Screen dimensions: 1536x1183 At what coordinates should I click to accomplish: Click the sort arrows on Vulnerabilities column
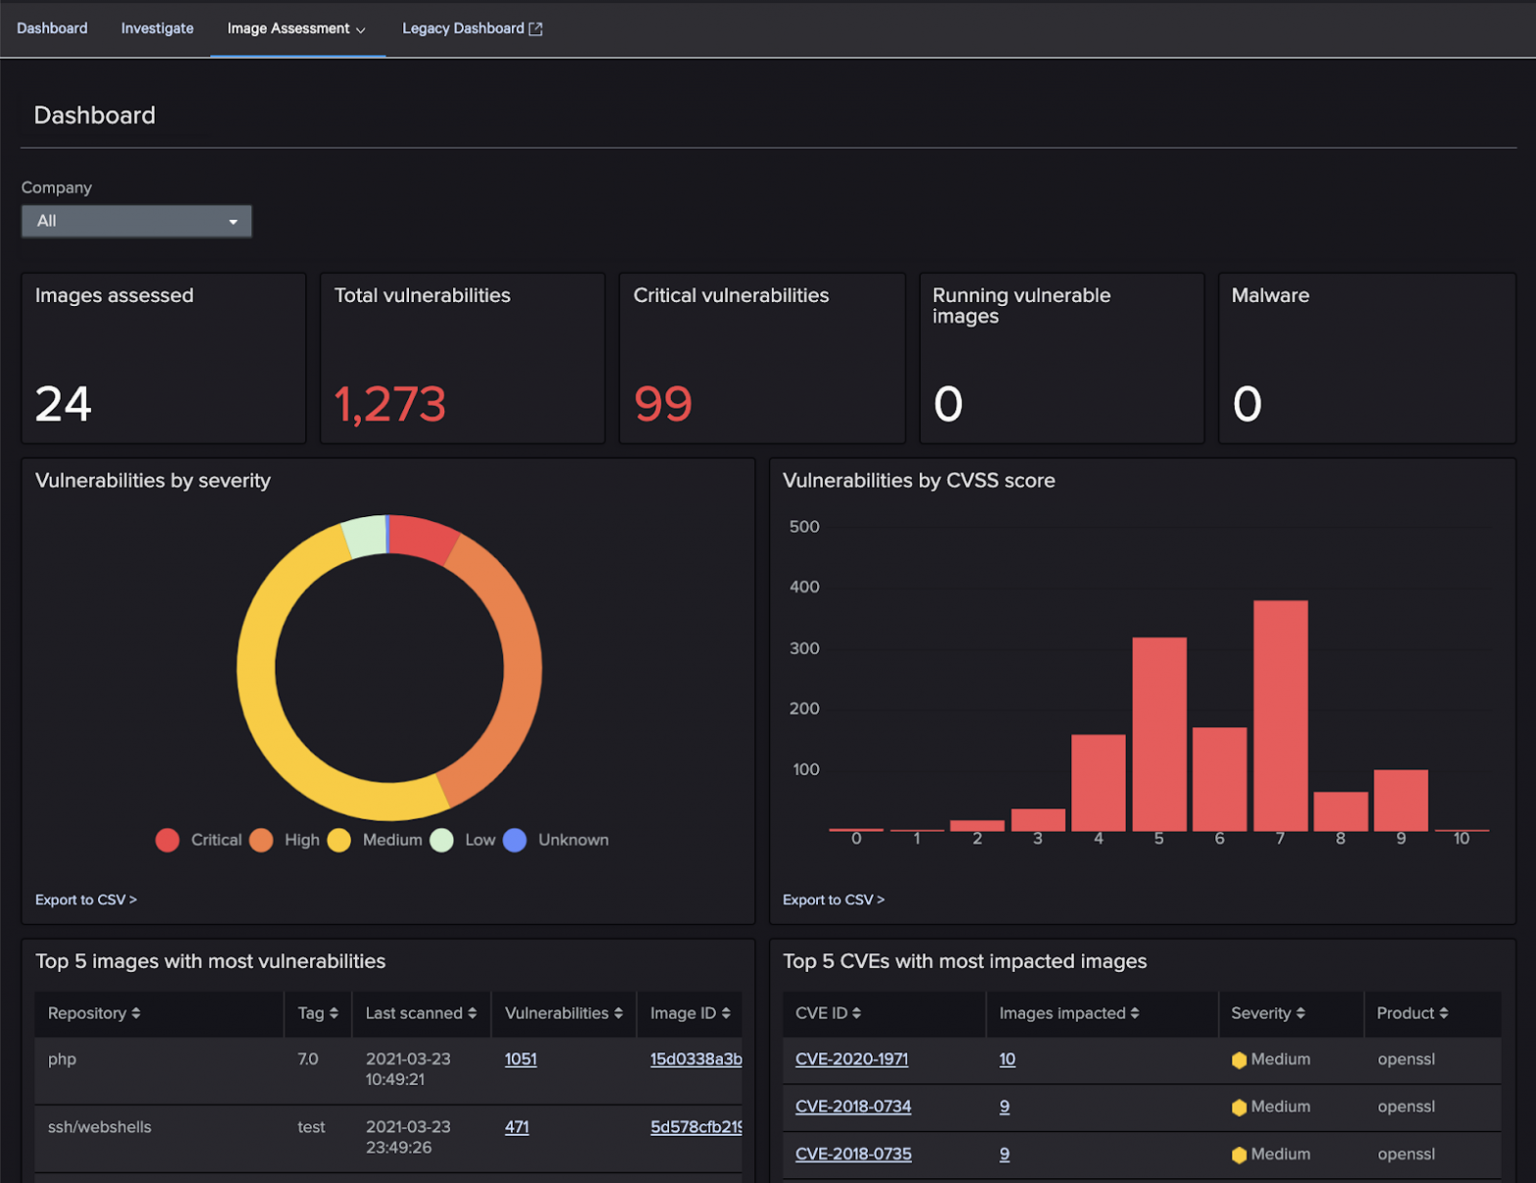pyautogui.click(x=619, y=1013)
